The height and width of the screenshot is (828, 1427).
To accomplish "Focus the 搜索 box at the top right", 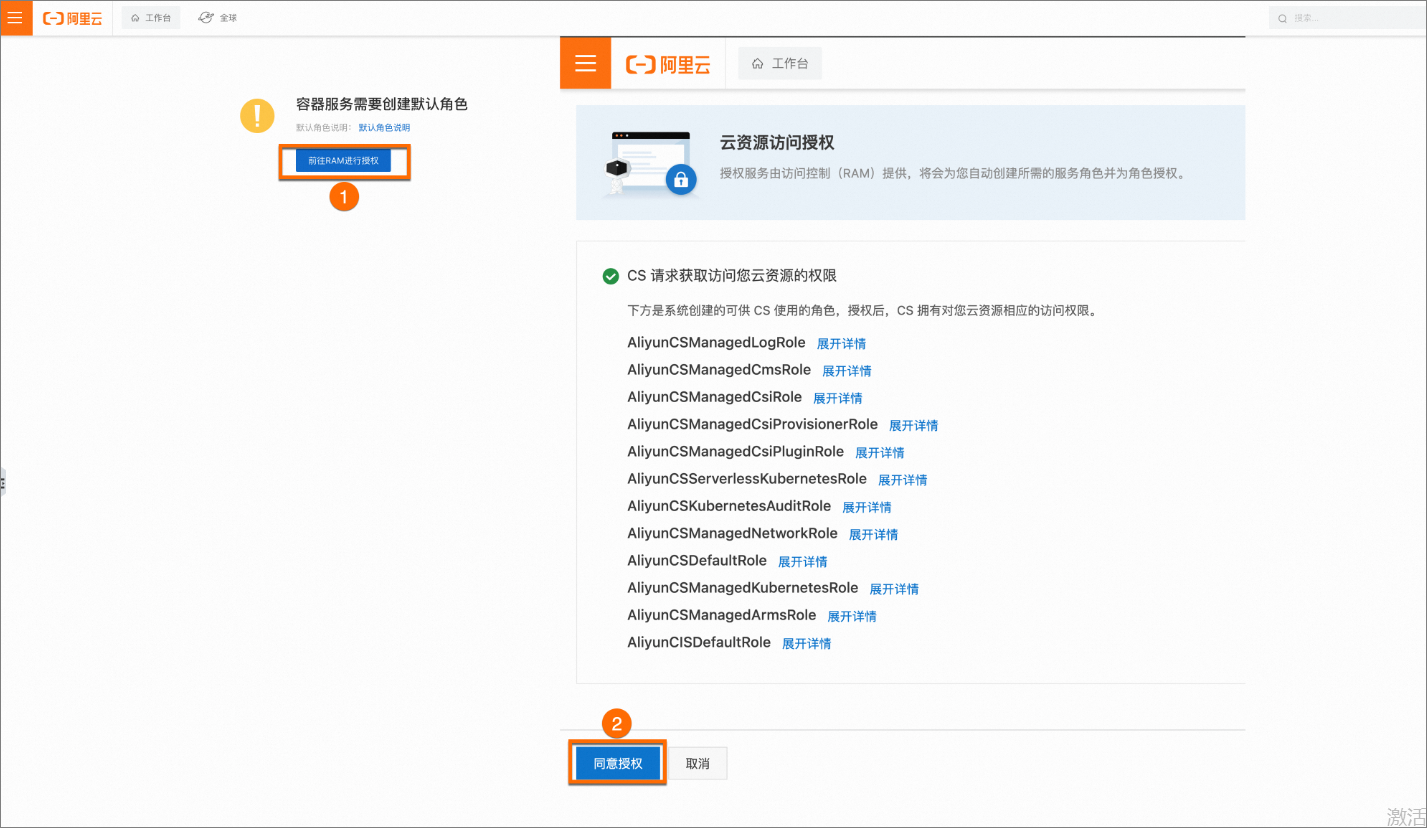I will (x=1346, y=18).
